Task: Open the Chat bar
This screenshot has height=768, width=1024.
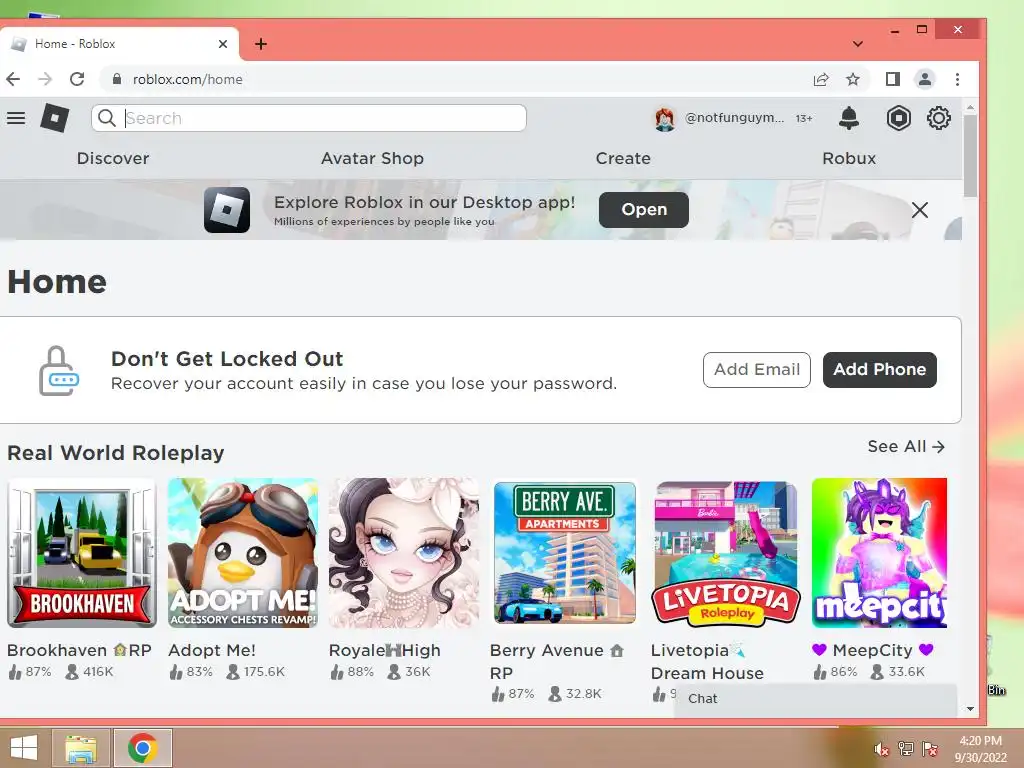Action: click(816, 699)
